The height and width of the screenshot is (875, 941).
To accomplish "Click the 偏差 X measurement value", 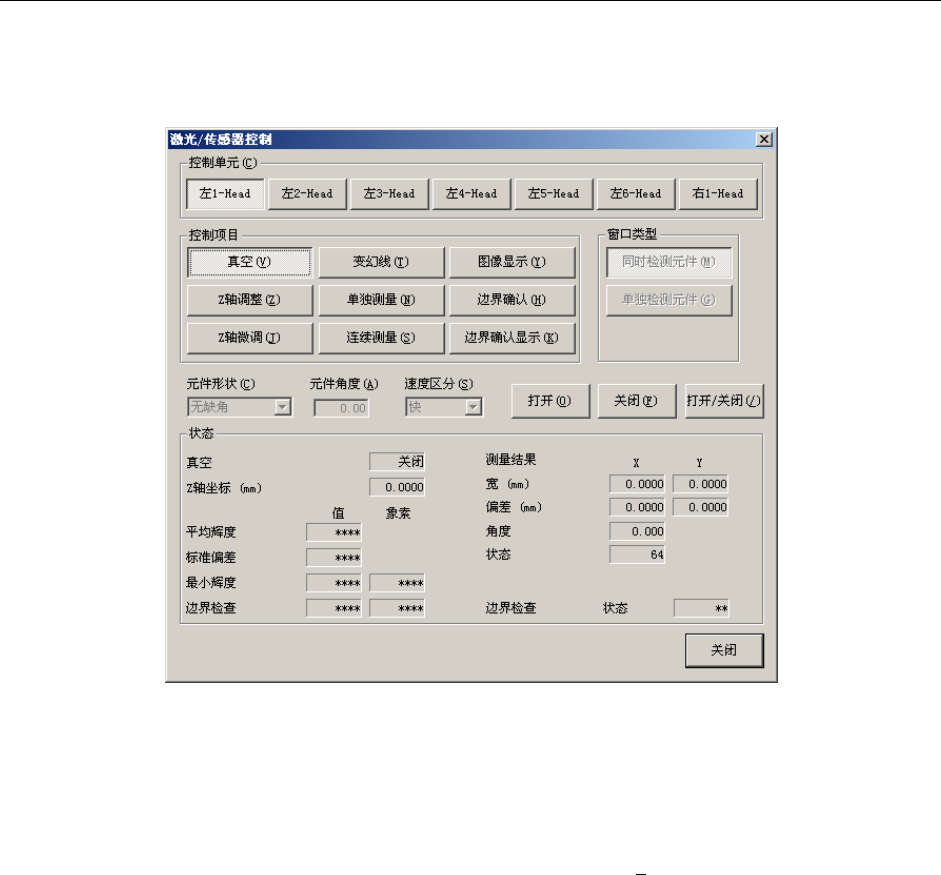I will [x=637, y=508].
